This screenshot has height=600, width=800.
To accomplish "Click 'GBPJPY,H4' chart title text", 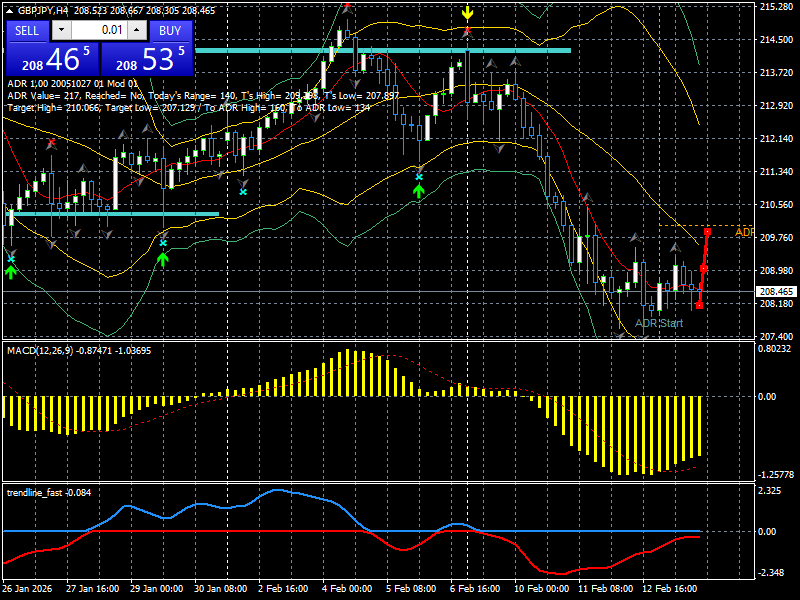I will tap(44, 11).
